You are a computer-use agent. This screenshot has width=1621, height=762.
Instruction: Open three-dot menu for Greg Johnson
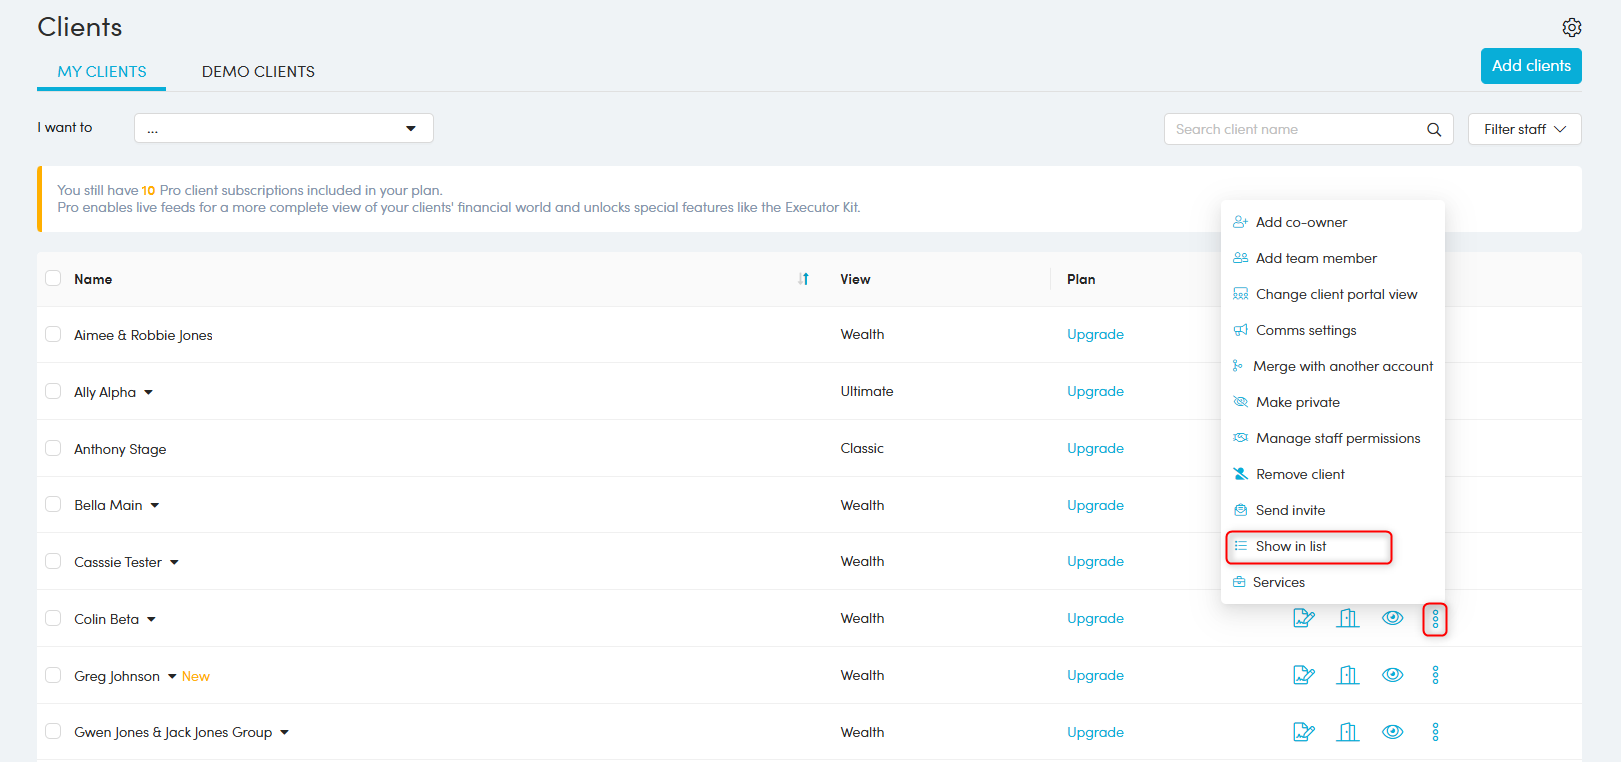1435,675
